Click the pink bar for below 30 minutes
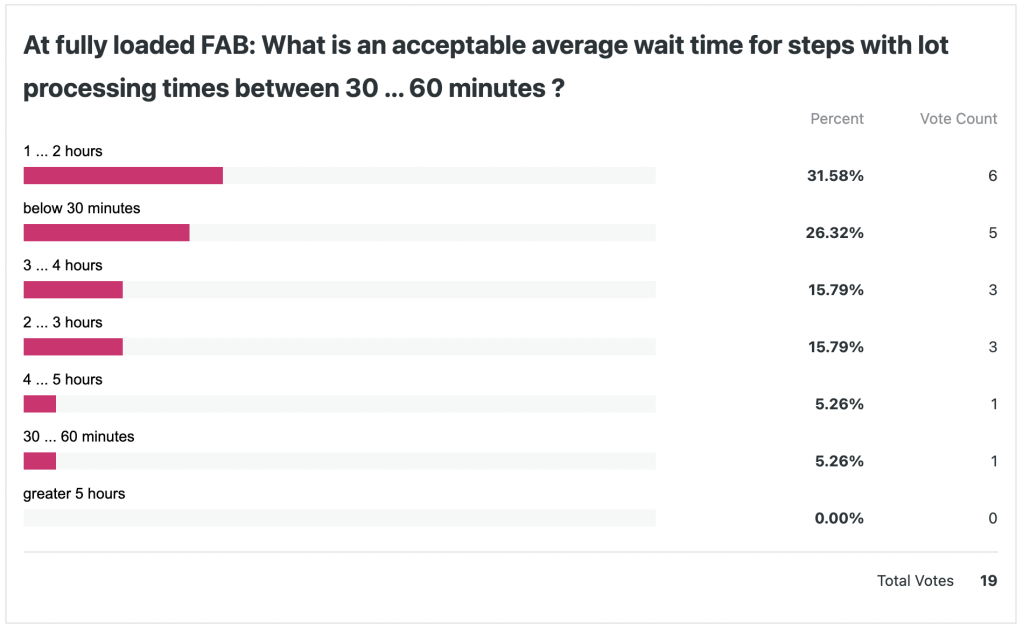 point(106,233)
